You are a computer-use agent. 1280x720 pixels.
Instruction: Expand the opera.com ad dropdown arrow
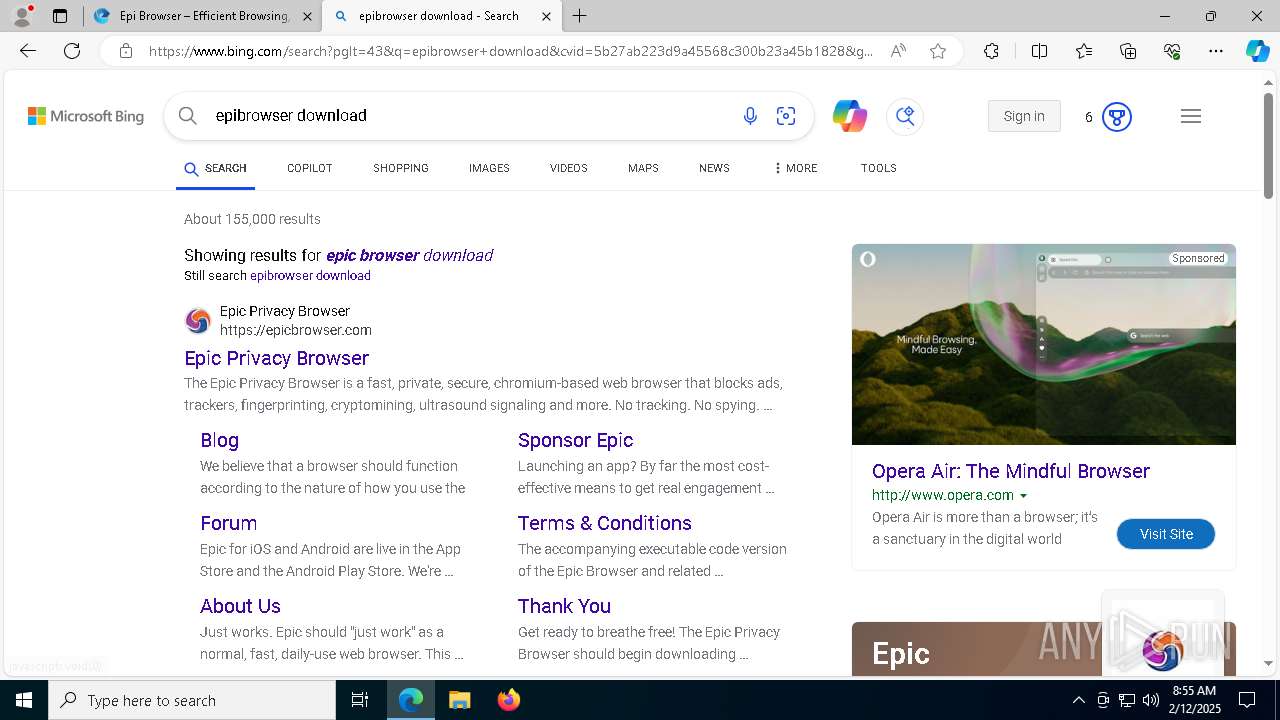click(1023, 496)
